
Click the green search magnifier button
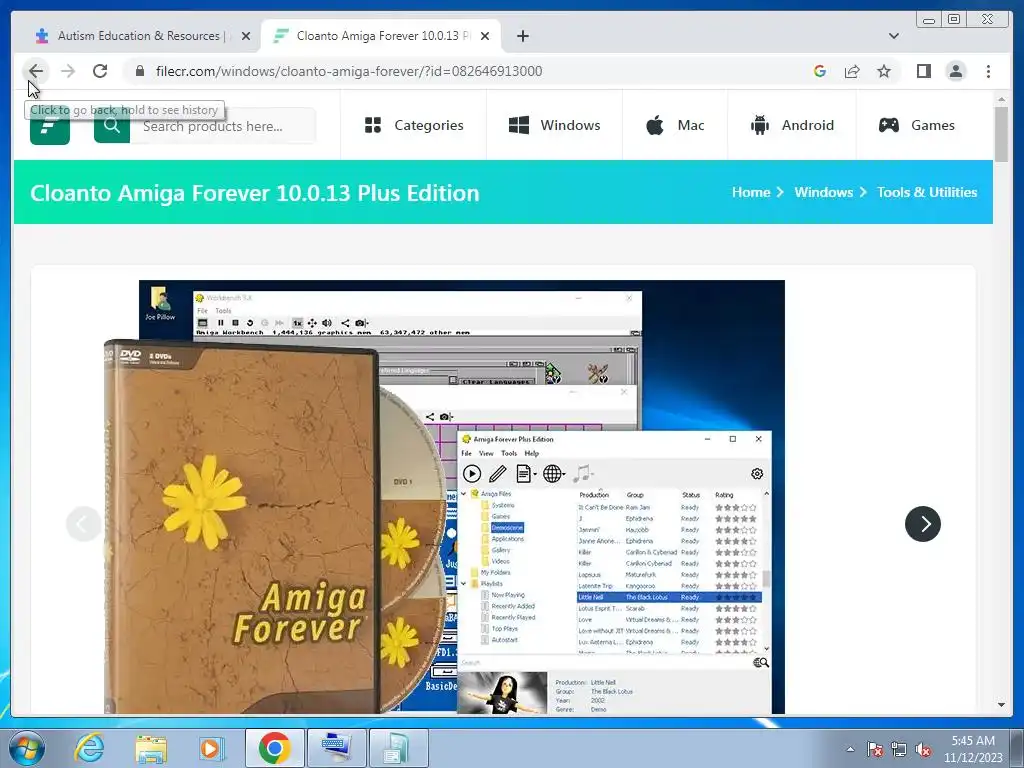(112, 125)
